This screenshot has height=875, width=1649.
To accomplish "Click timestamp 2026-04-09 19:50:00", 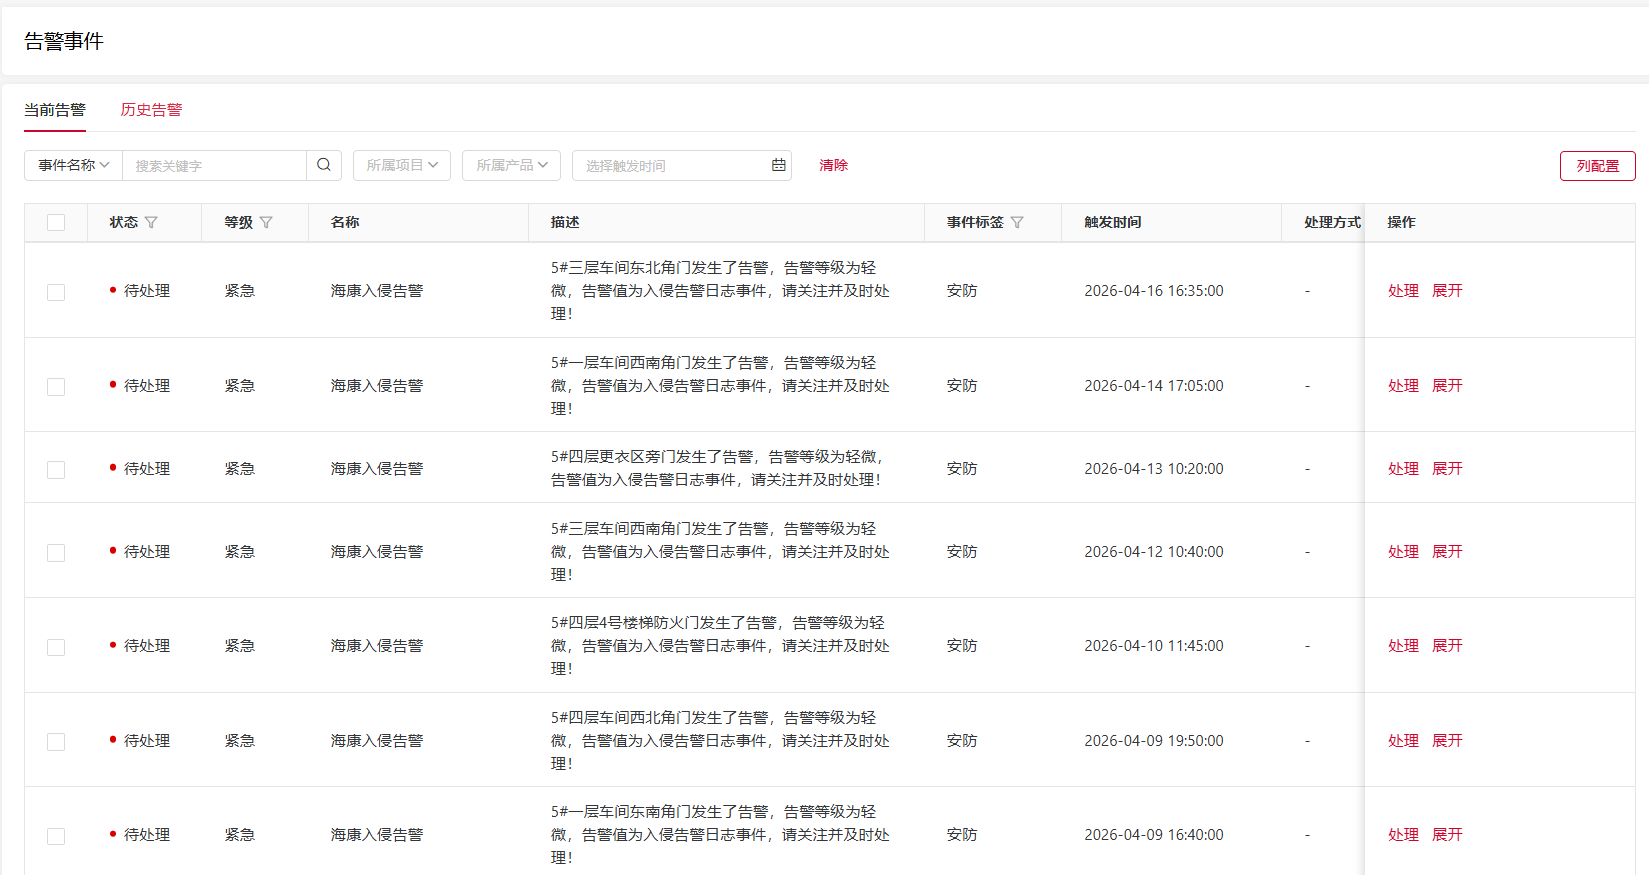I will pyautogui.click(x=1154, y=741).
